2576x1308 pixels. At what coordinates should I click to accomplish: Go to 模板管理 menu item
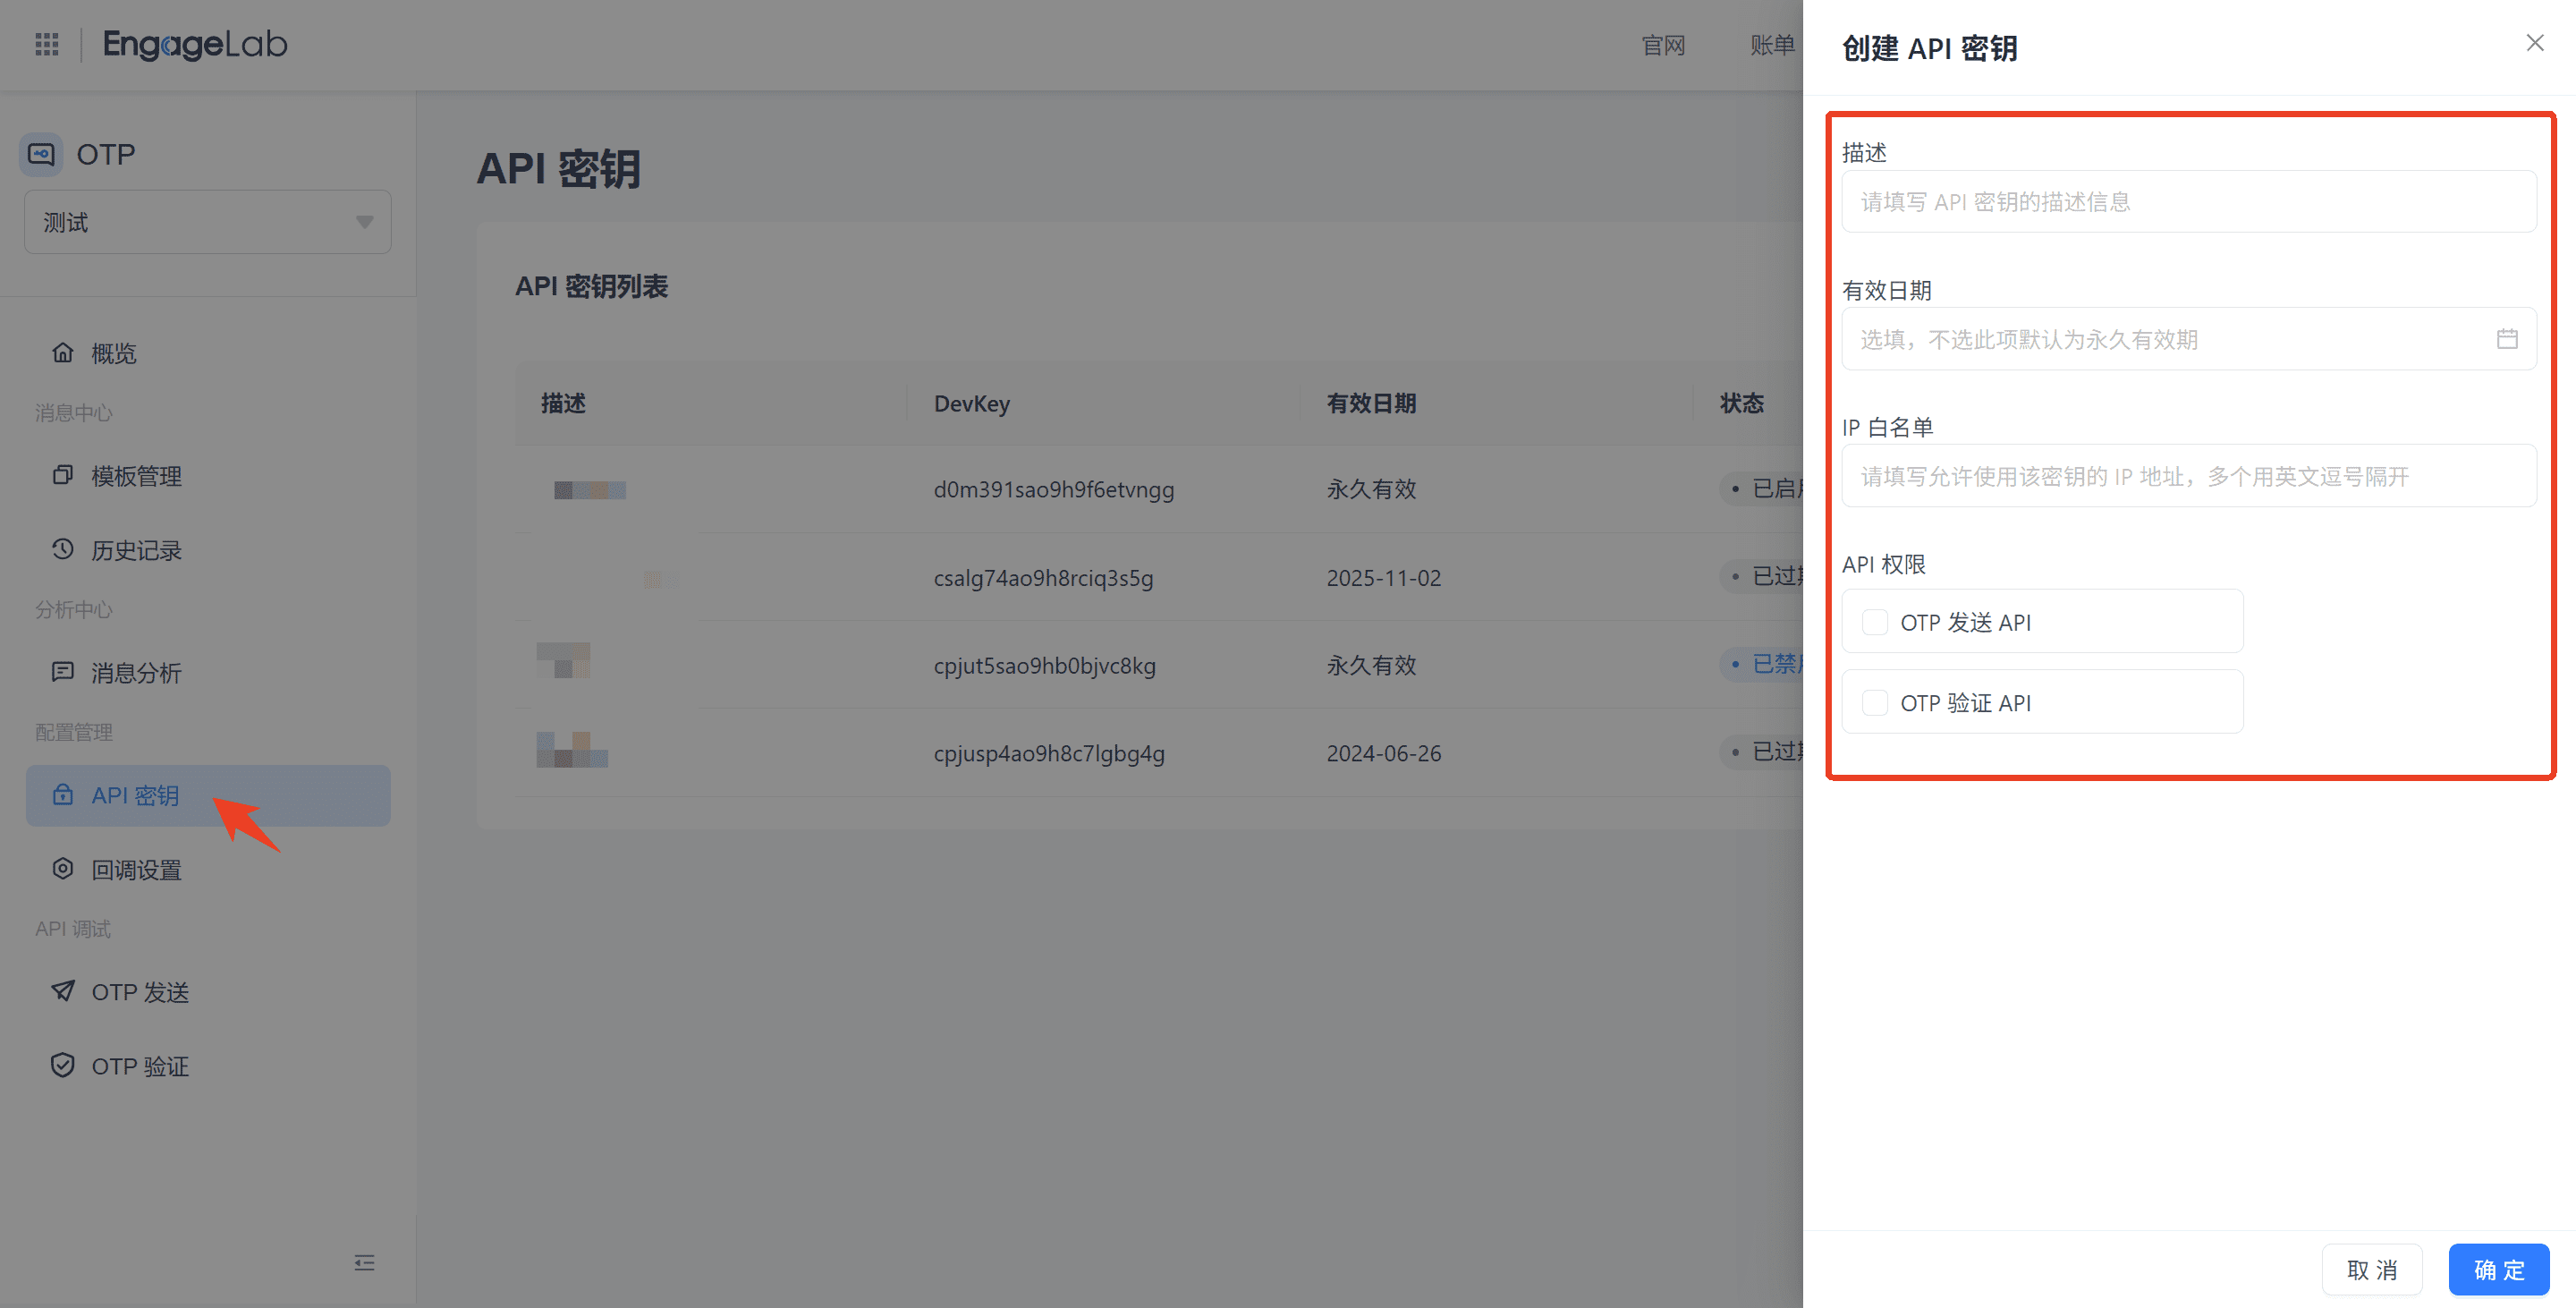(137, 476)
